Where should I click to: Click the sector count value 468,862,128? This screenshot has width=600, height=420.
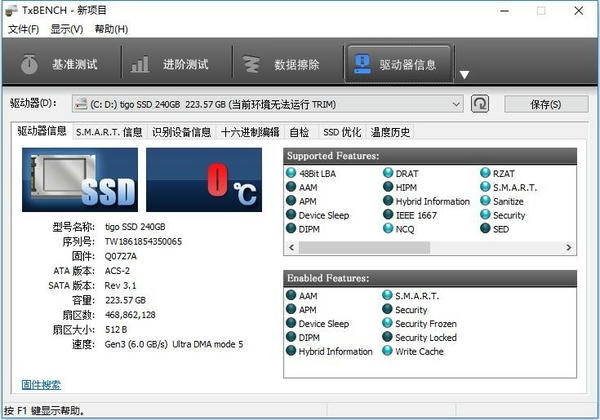[x=130, y=314]
